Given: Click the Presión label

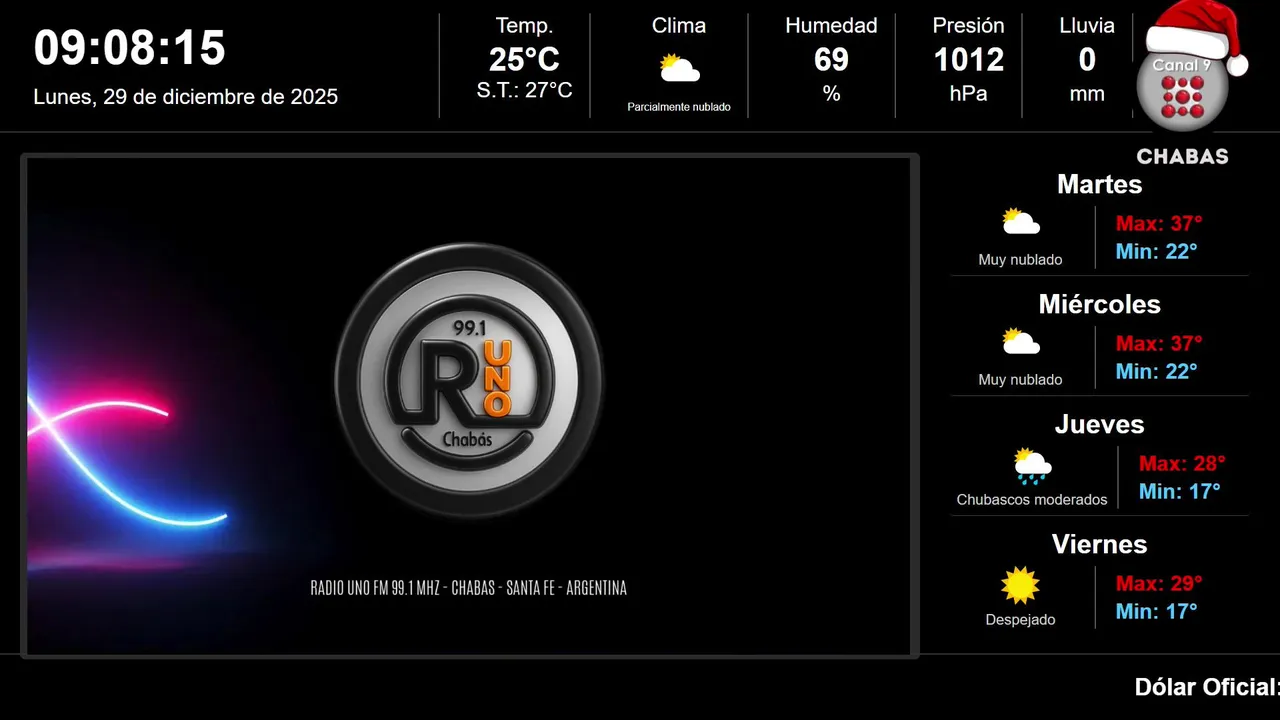Looking at the screenshot, I should click(968, 26).
